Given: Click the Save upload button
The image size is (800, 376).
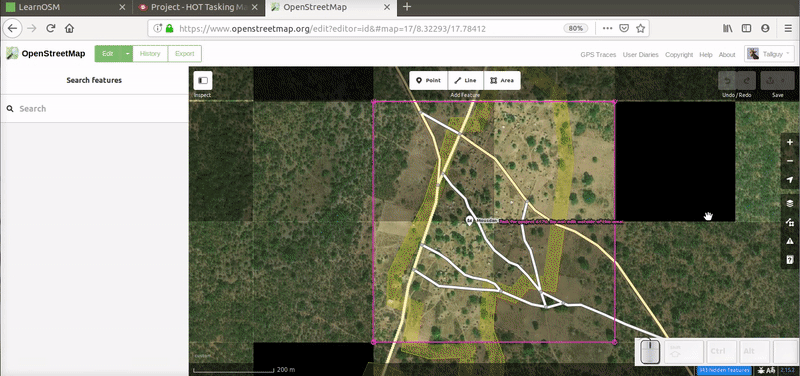Looking at the screenshot, I should [778, 81].
